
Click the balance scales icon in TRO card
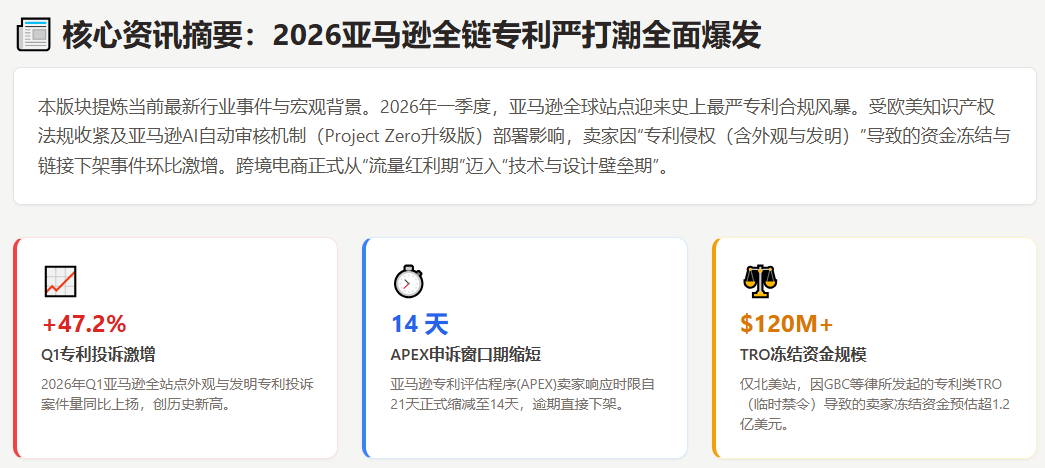coord(759,281)
